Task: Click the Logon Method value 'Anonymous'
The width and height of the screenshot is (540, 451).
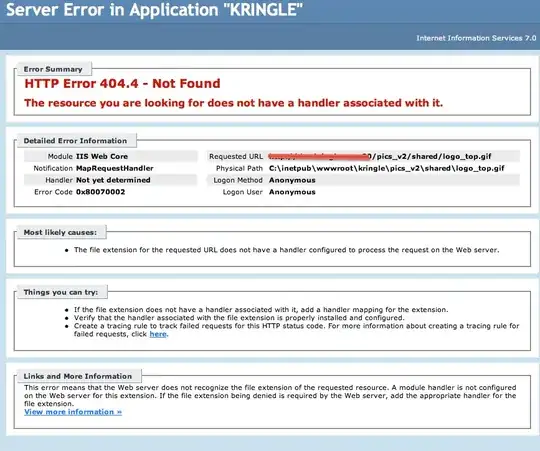Action: (292, 180)
